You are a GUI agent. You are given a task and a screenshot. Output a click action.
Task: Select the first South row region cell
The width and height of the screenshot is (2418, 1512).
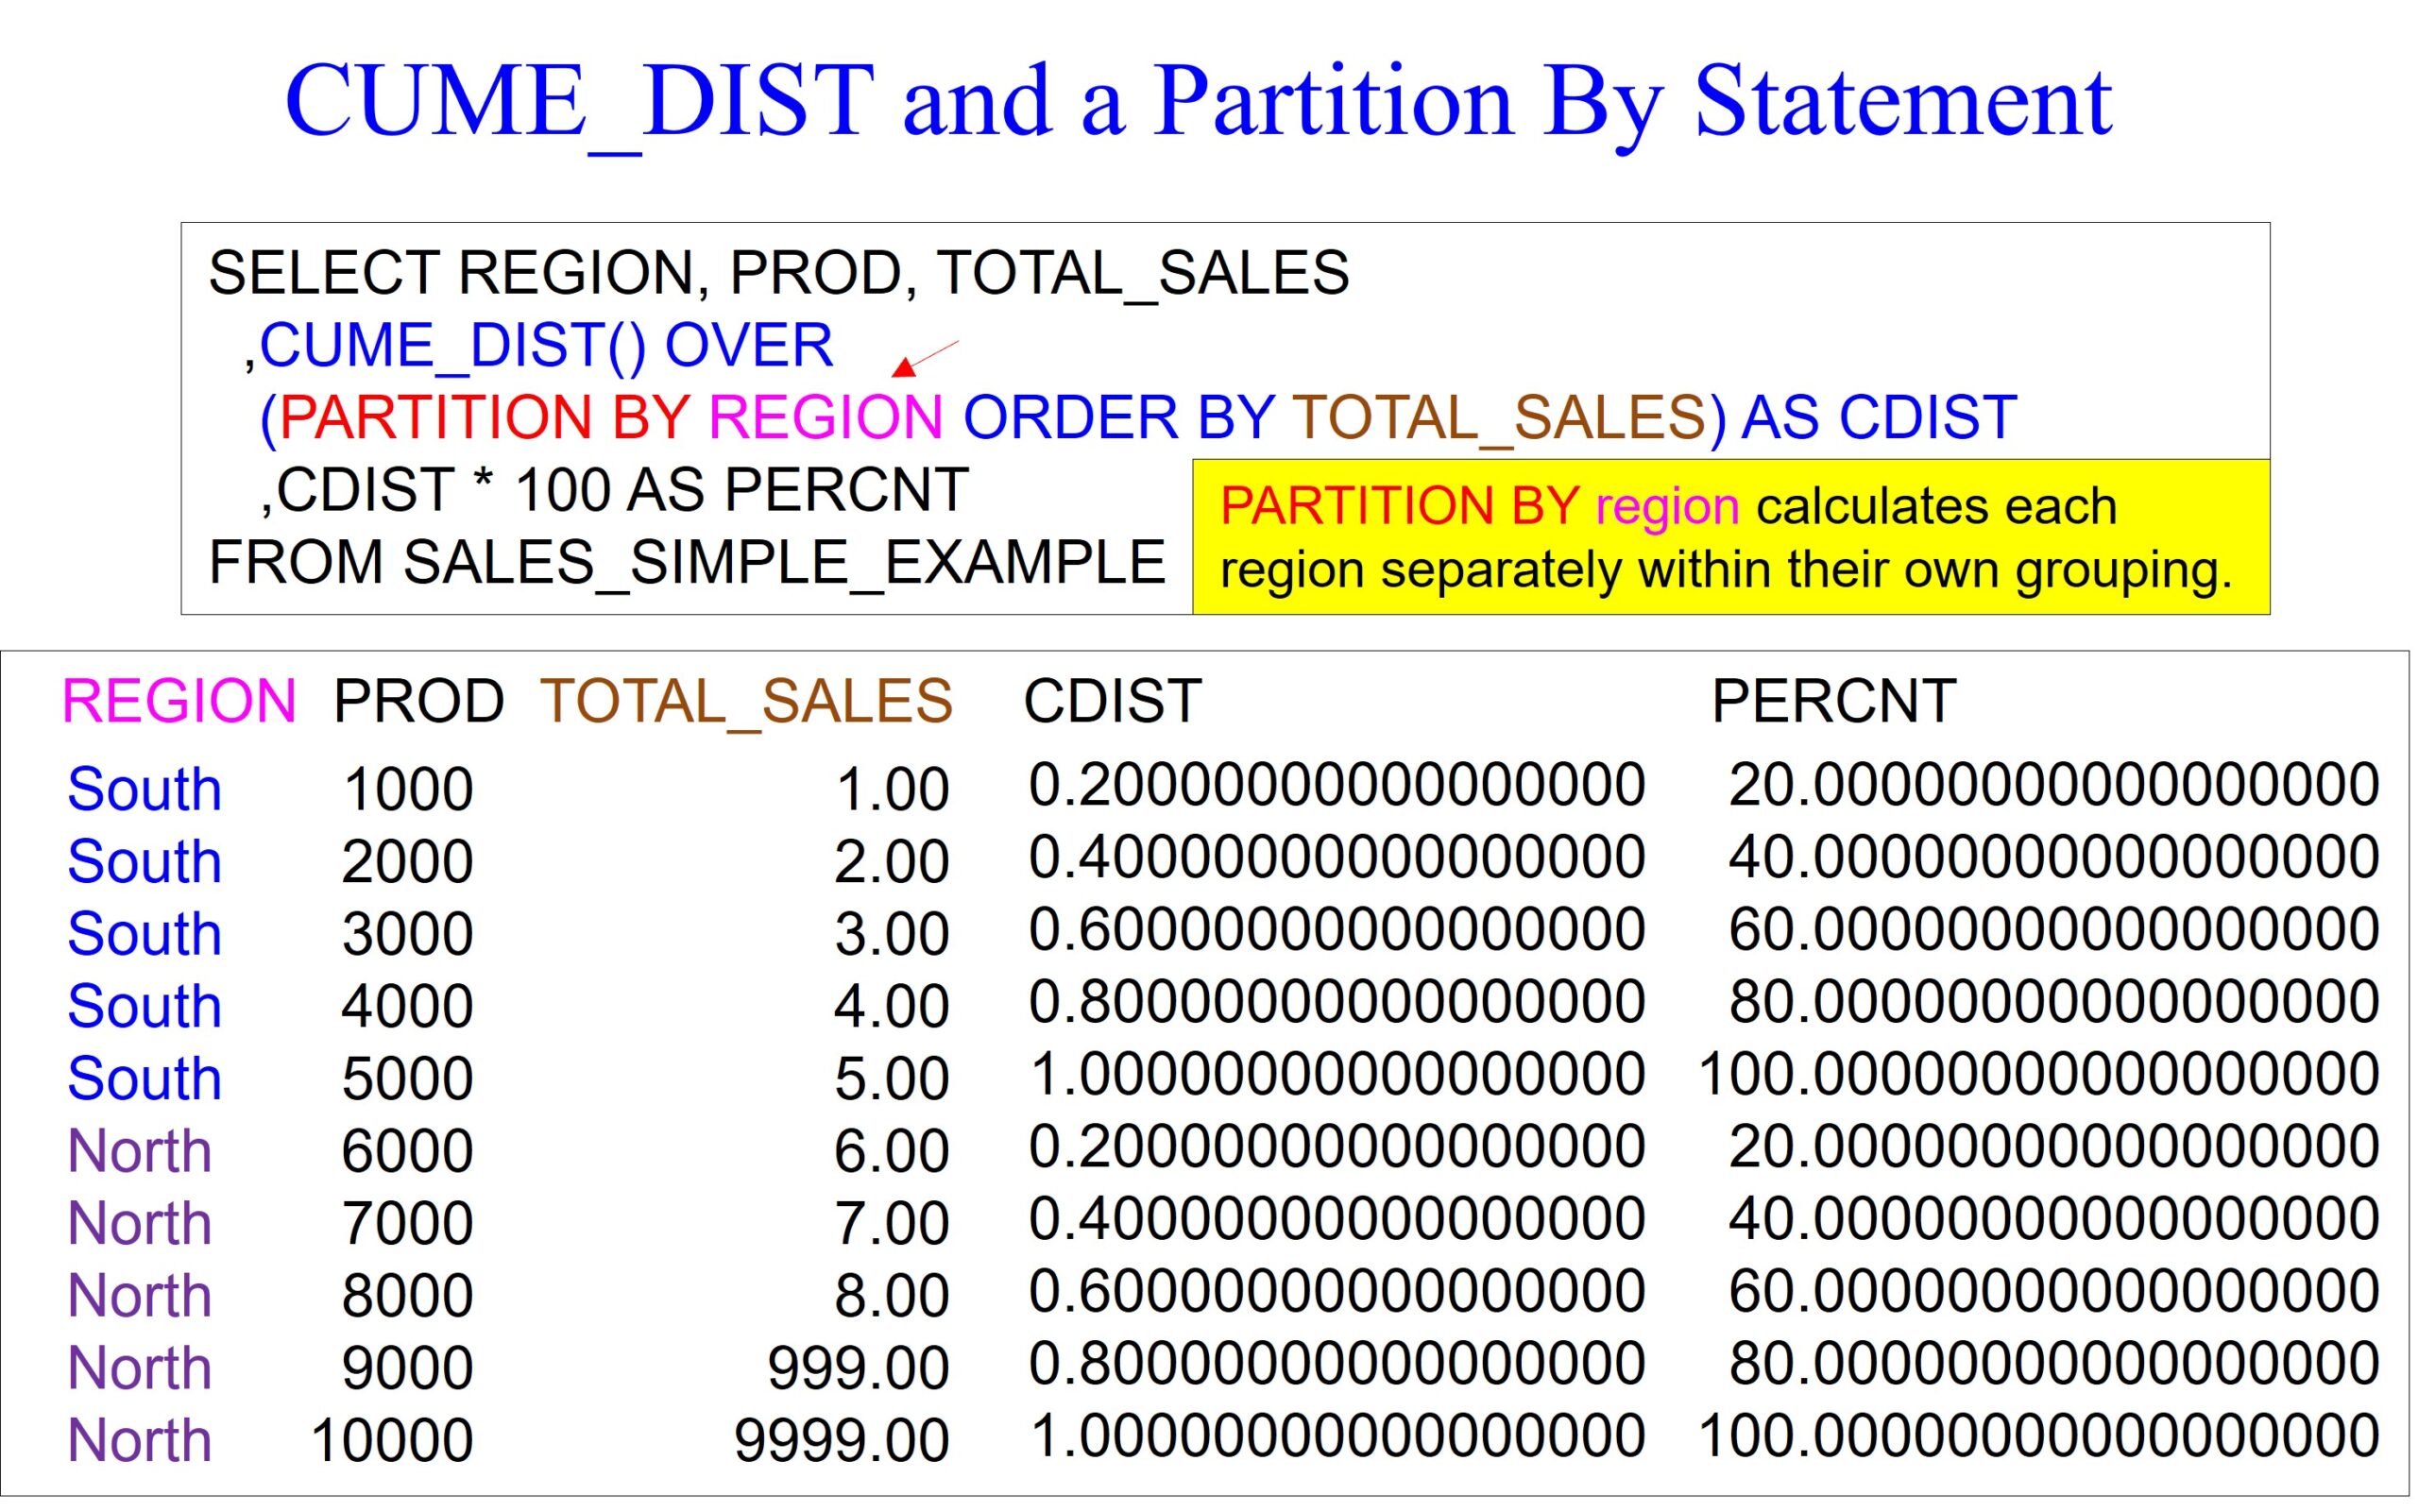(x=144, y=789)
